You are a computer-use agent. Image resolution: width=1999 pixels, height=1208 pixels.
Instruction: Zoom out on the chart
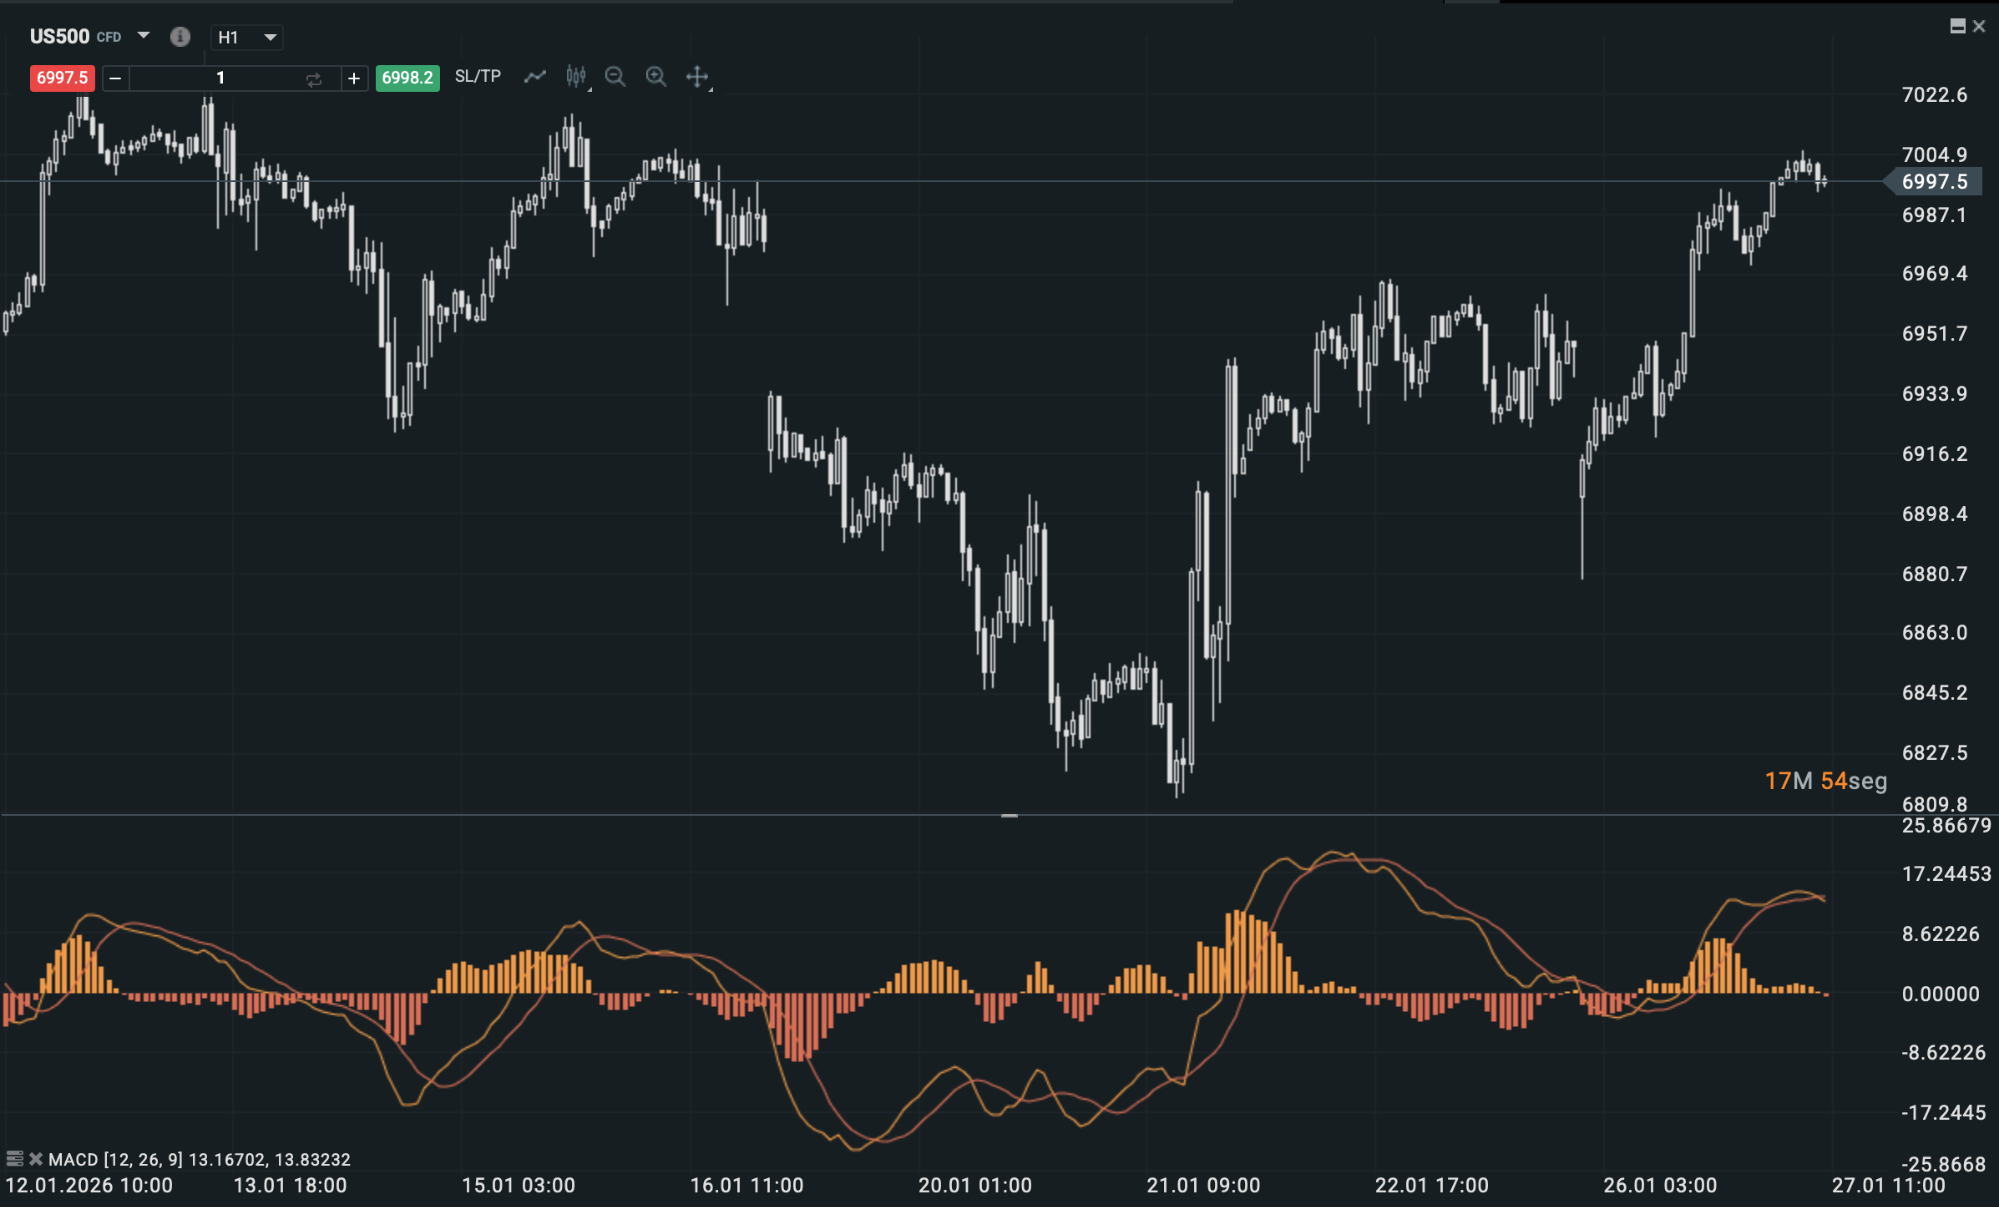[x=615, y=76]
